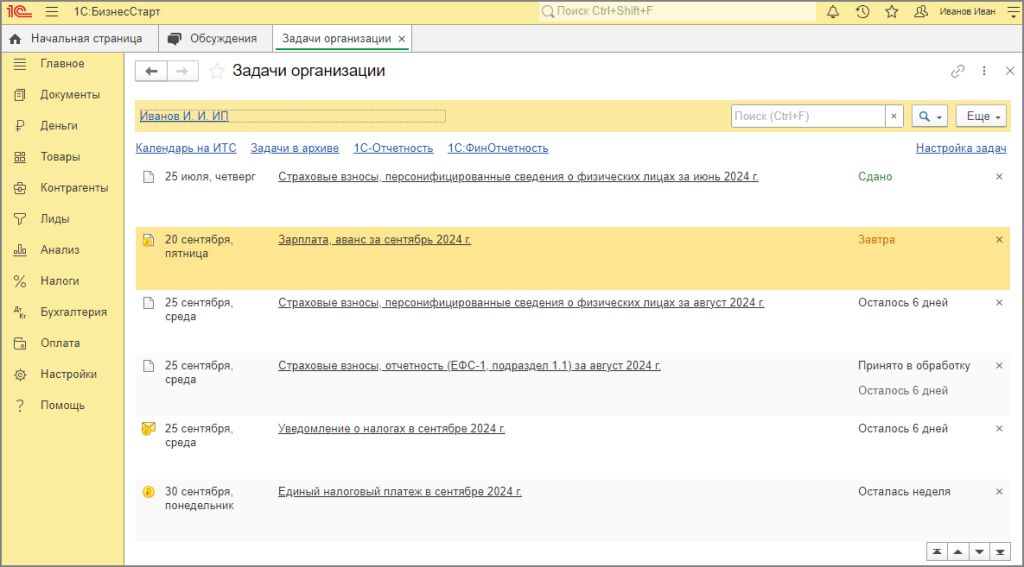The width and height of the screenshot is (1024, 567).
Task: Click the notifications bell icon
Action: coord(833,12)
